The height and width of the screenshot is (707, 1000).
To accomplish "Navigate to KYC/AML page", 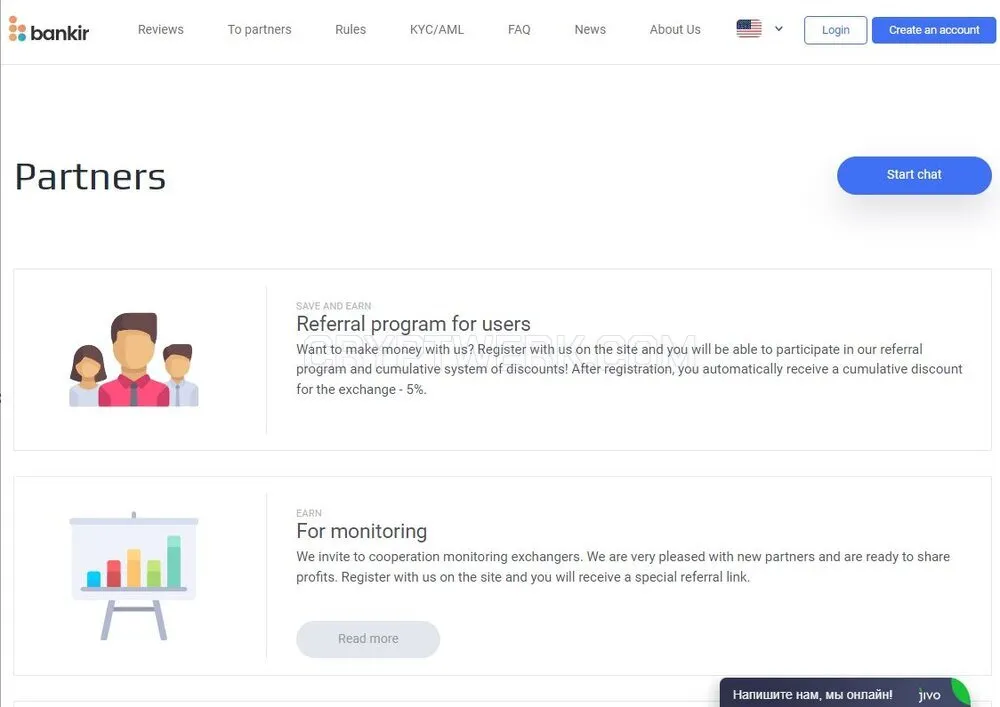I will [437, 29].
